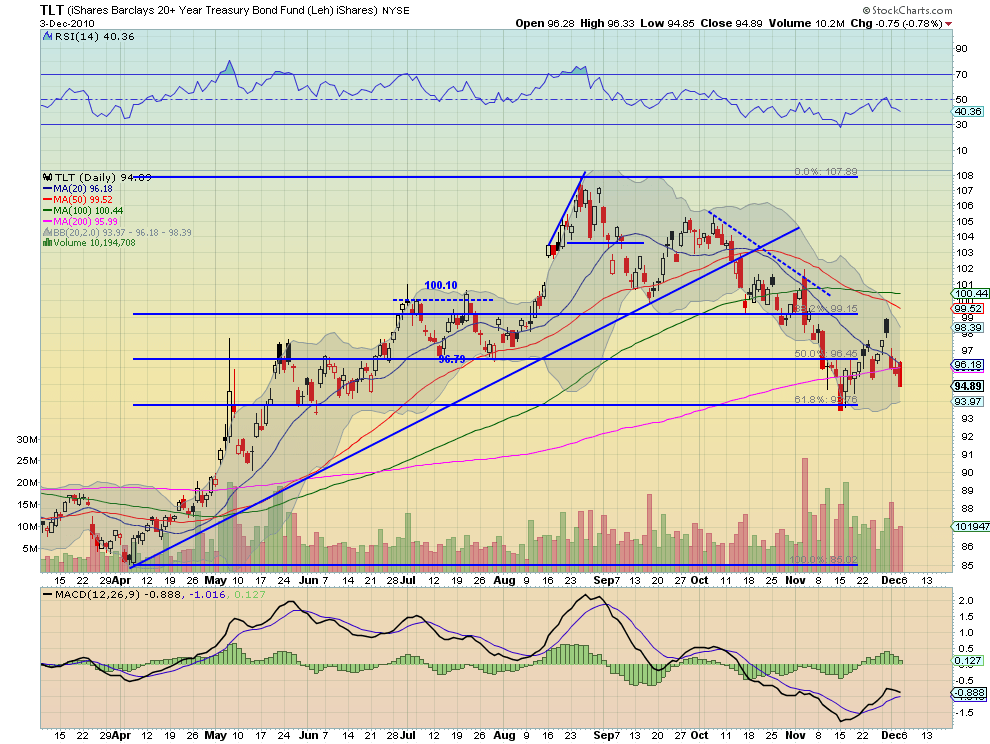Click the 100.10 annotation above dashed line
Viewport: 990px width, 744px height.
(x=441, y=285)
